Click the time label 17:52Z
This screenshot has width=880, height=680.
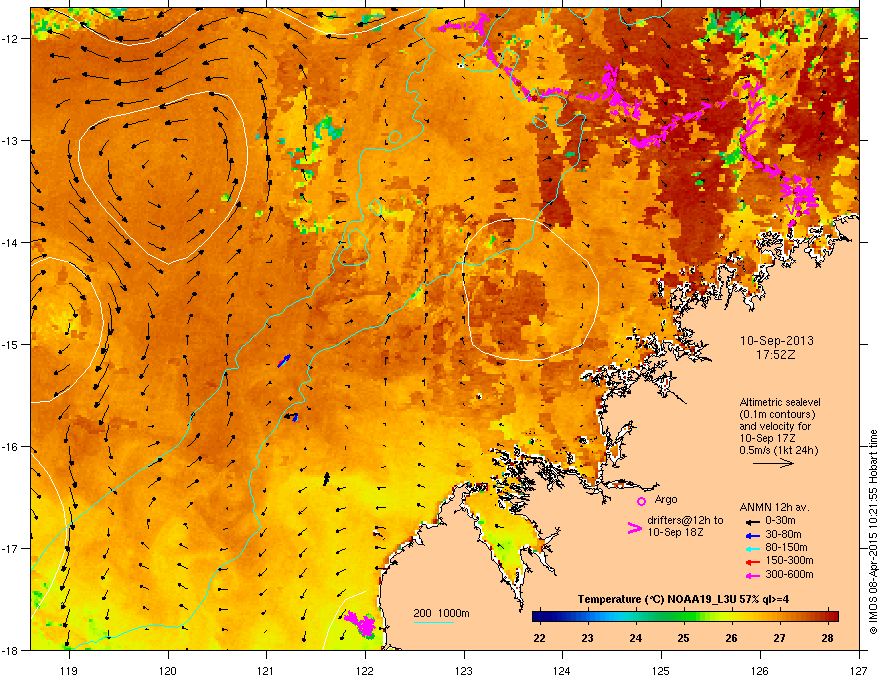[x=776, y=355]
